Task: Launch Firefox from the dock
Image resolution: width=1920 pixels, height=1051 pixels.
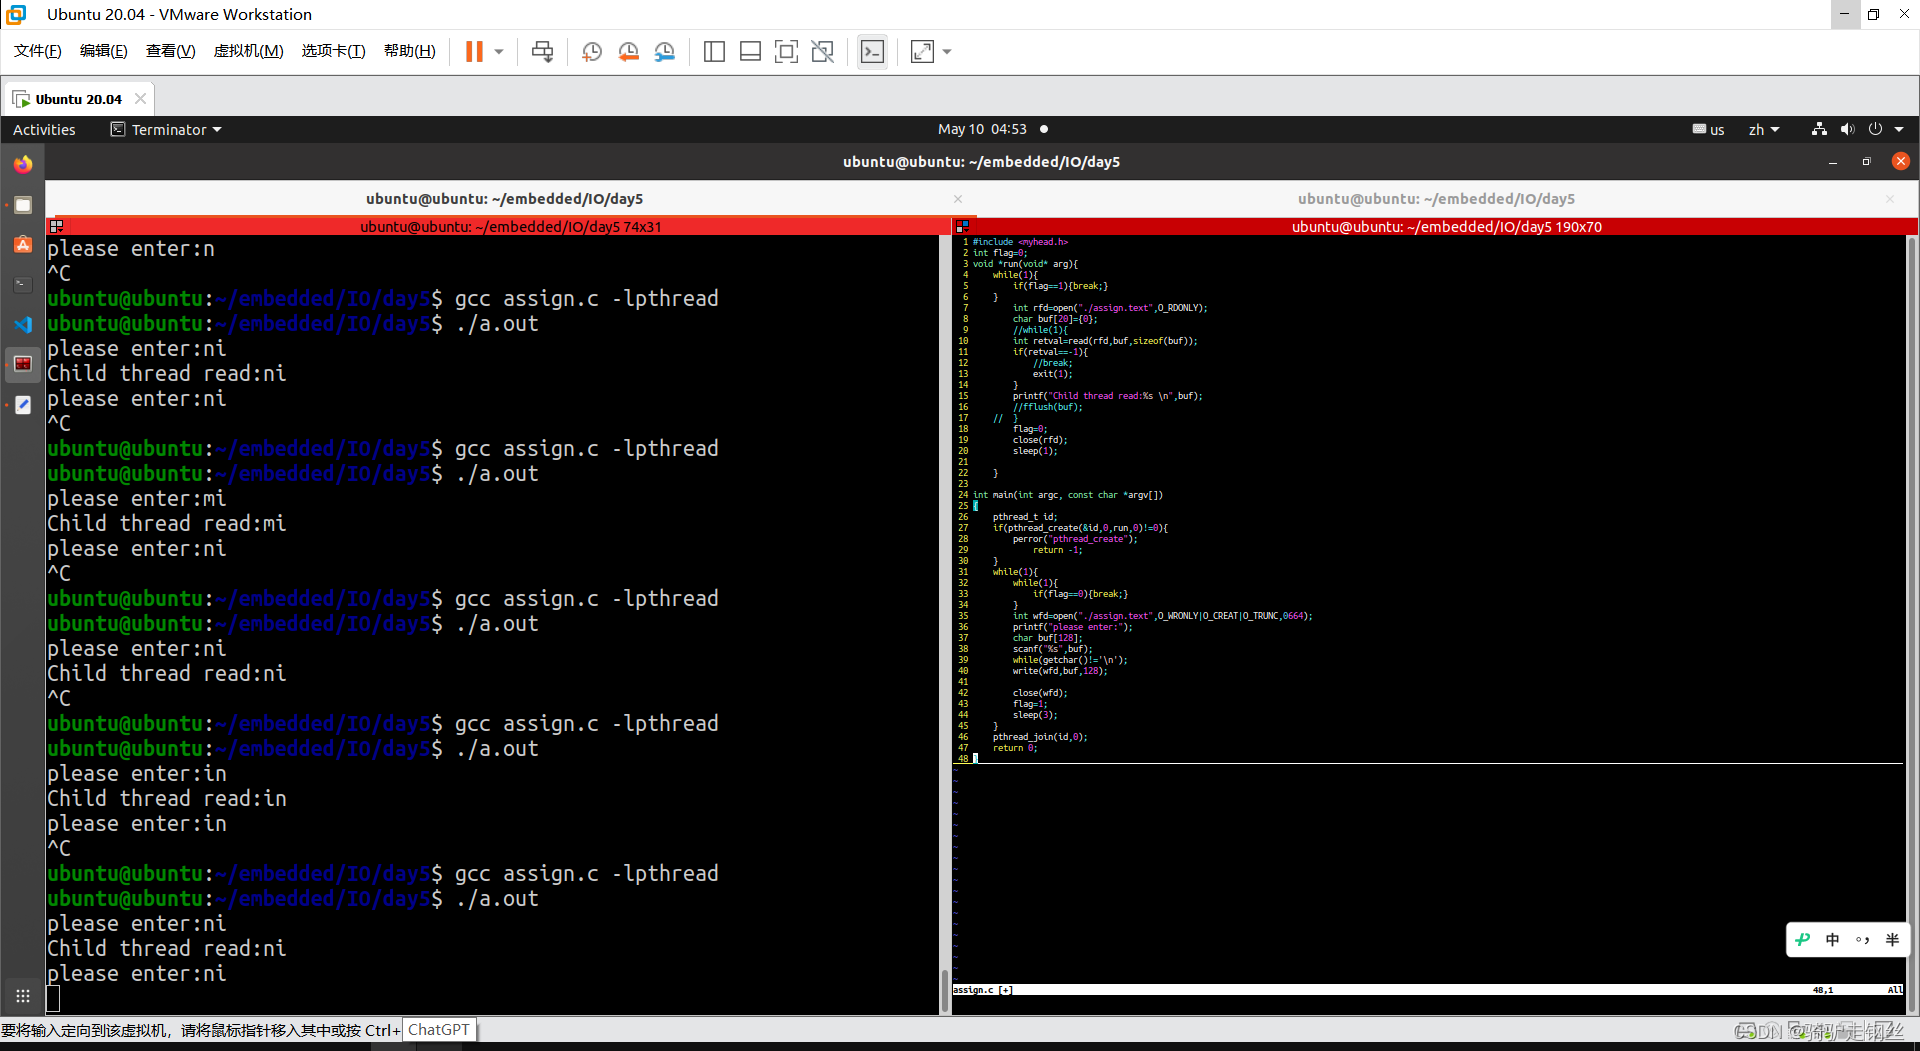Action: pyautogui.click(x=23, y=164)
